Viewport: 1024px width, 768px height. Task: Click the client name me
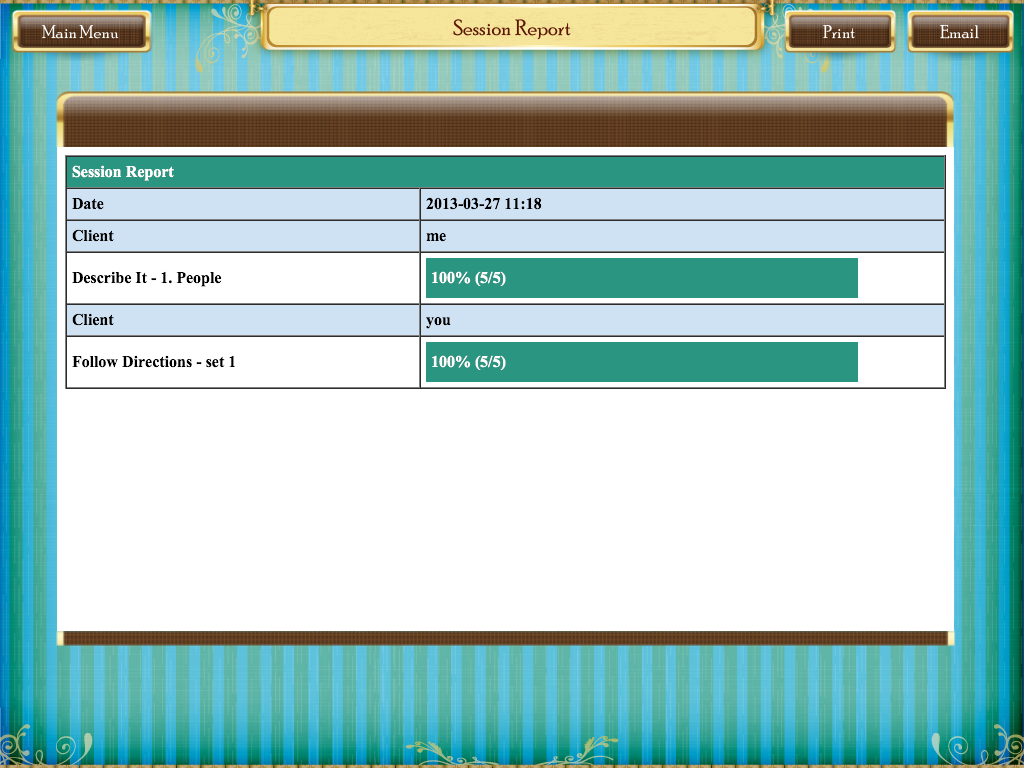(433, 235)
